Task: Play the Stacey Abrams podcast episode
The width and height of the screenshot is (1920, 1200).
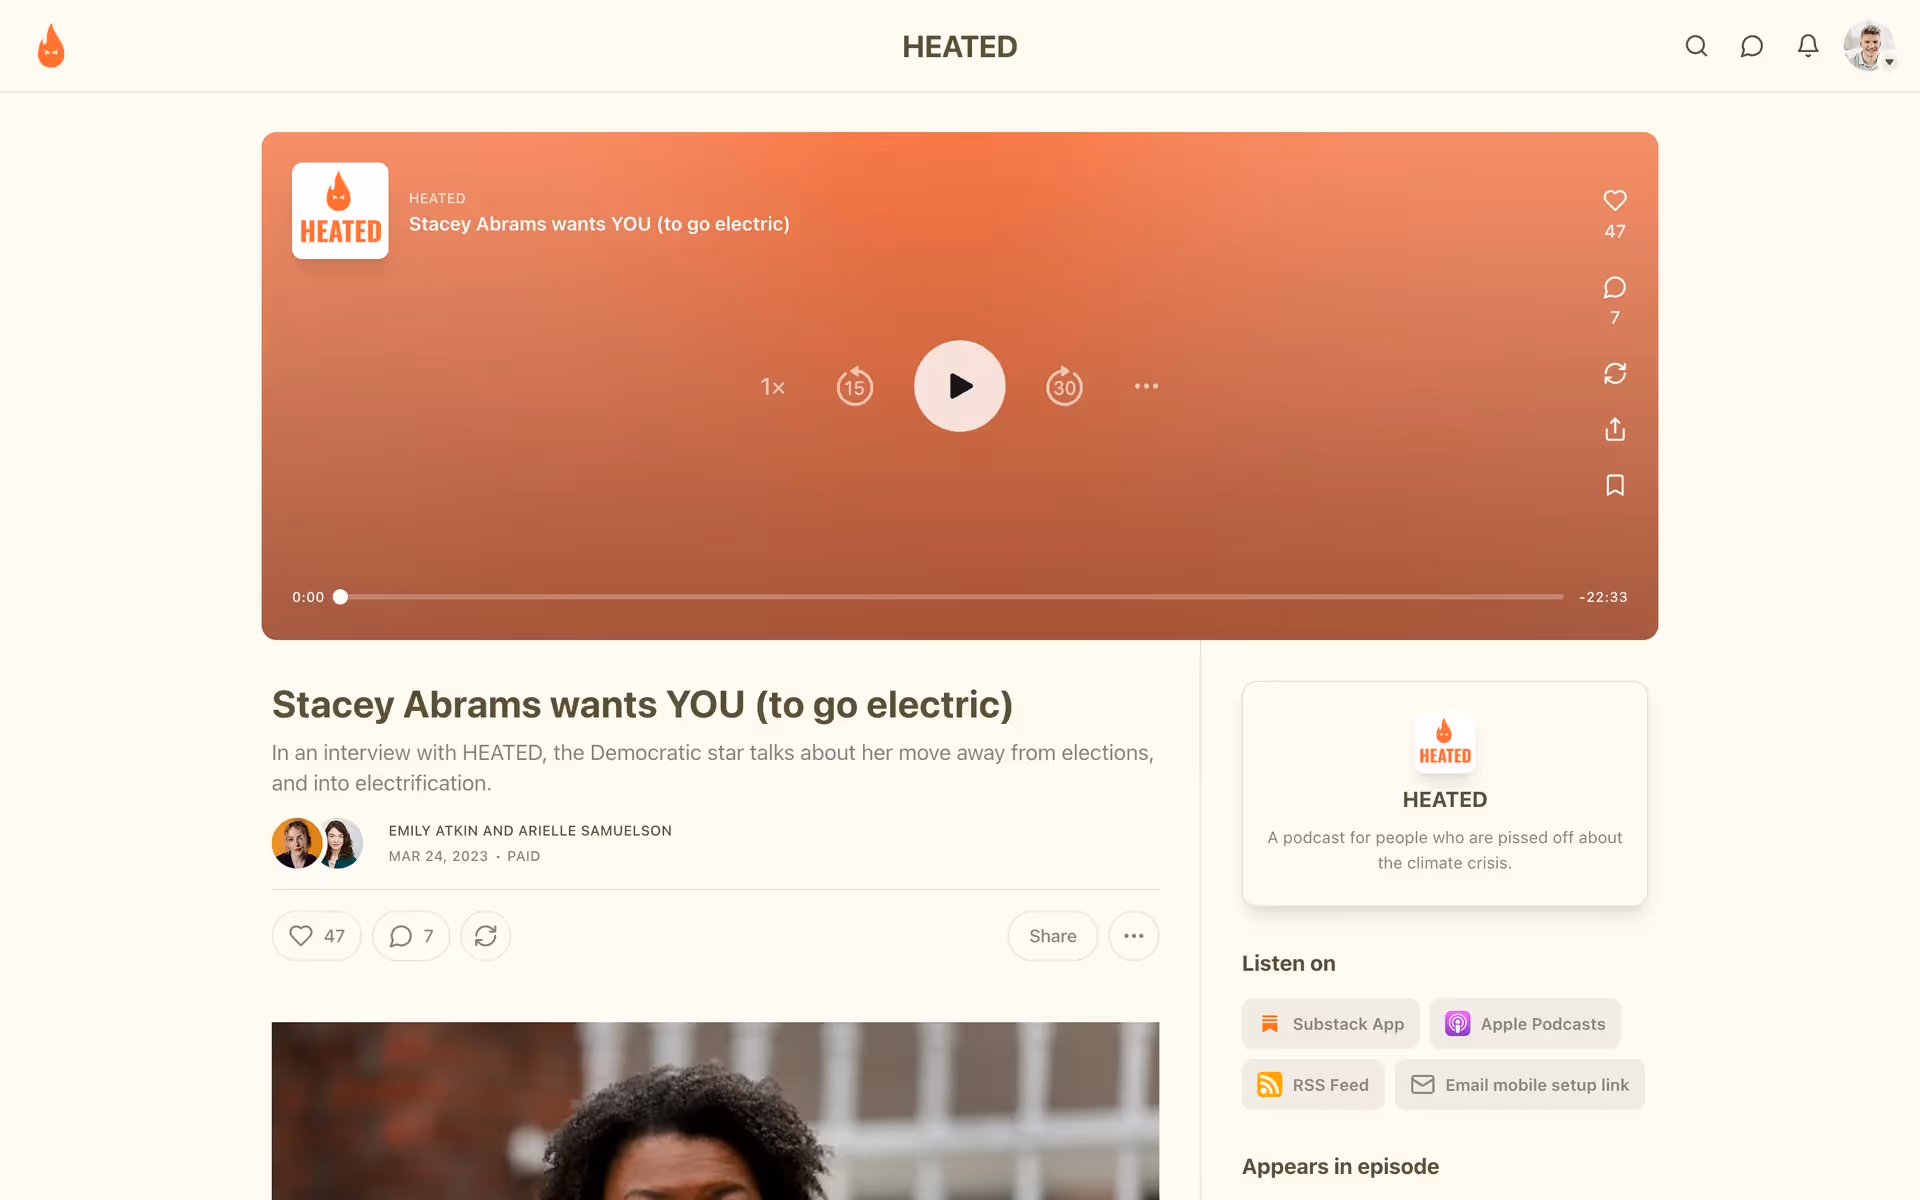Action: pos(959,386)
